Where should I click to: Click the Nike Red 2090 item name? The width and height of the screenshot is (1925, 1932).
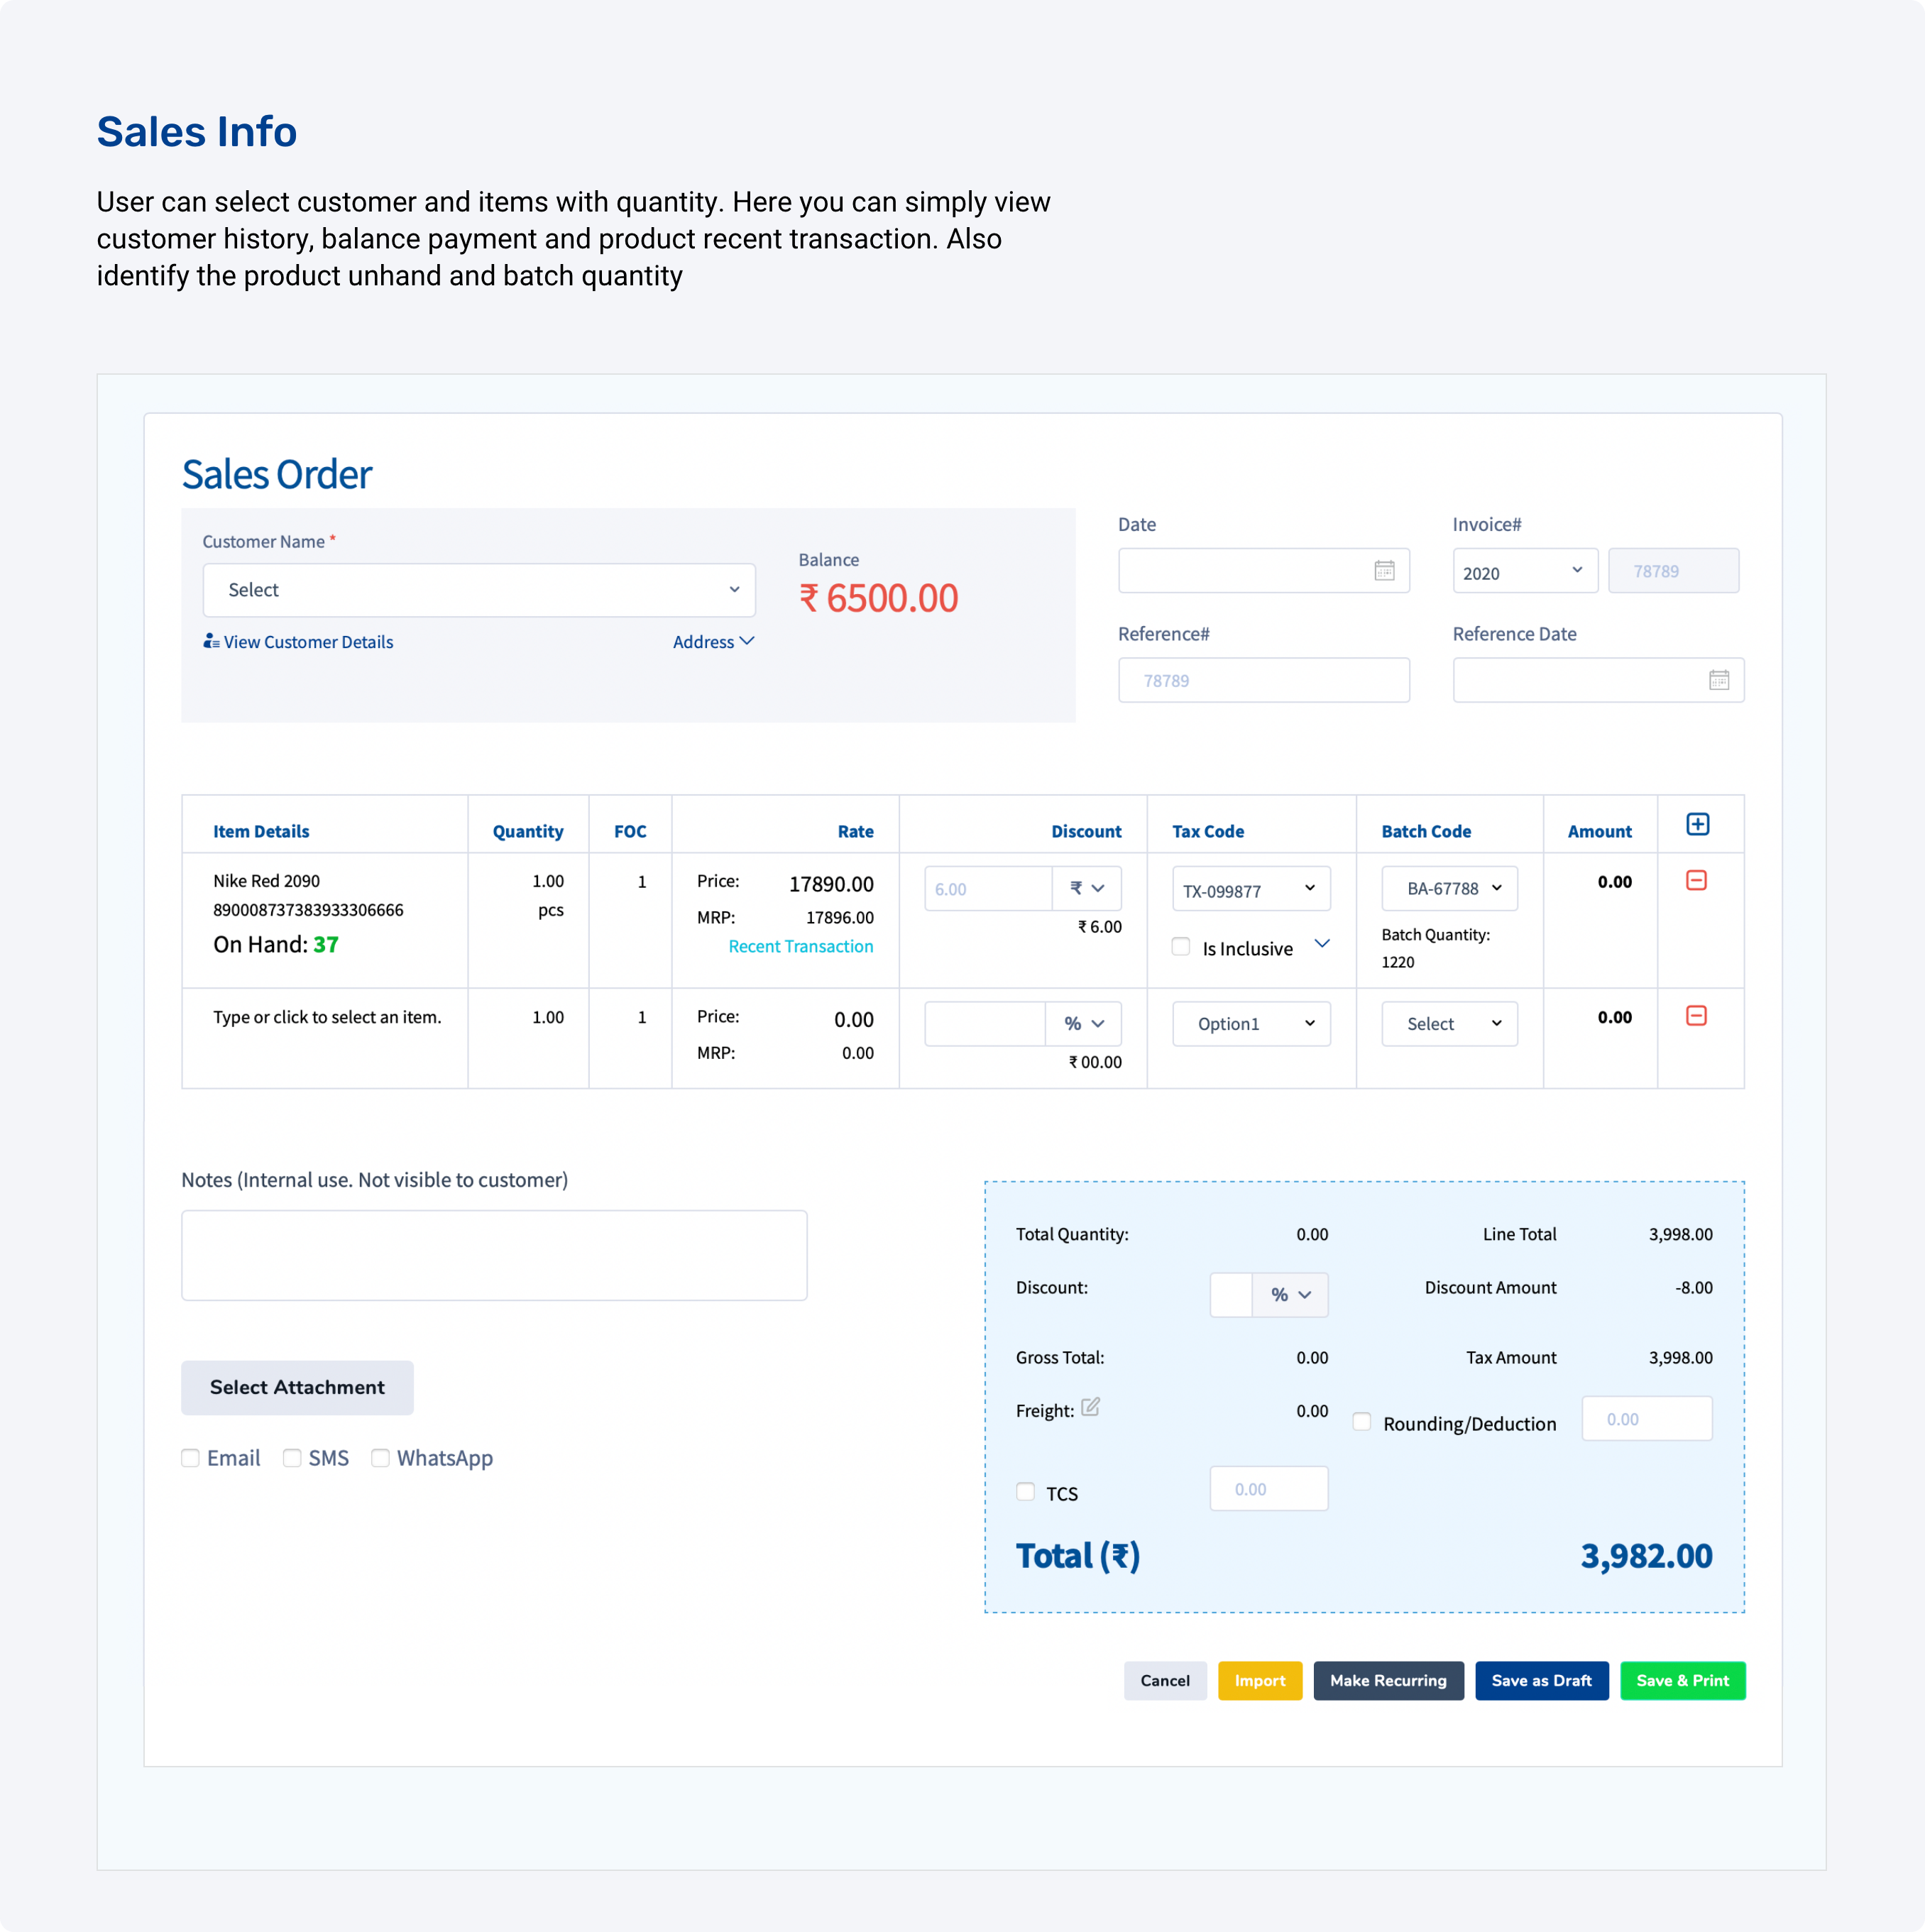click(x=266, y=881)
